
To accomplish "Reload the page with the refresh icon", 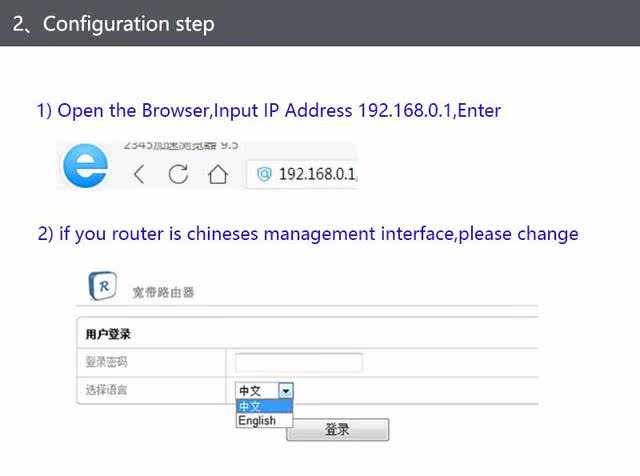I will [178, 174].
